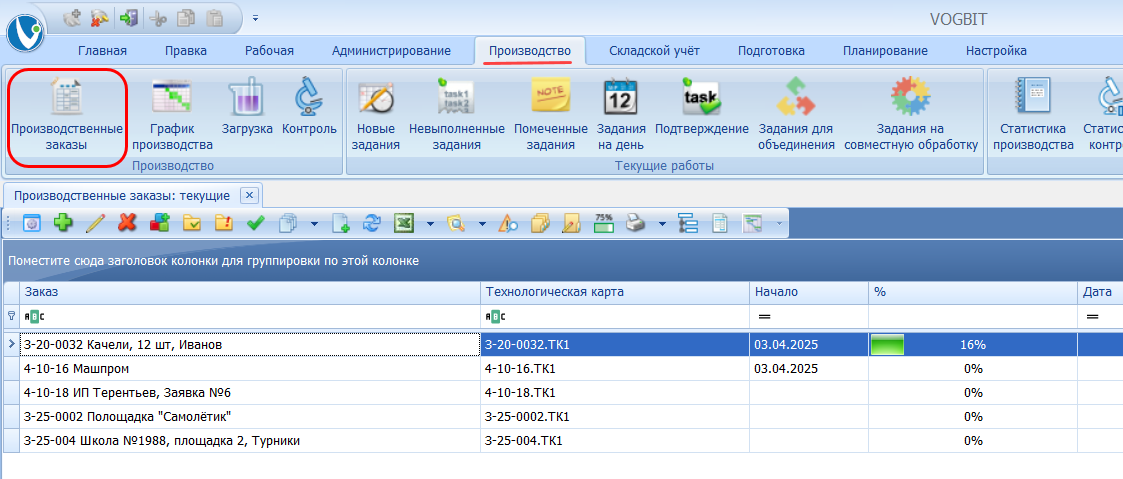Open Задания на день calendar
1123x479 pixels.
[621, 115]
